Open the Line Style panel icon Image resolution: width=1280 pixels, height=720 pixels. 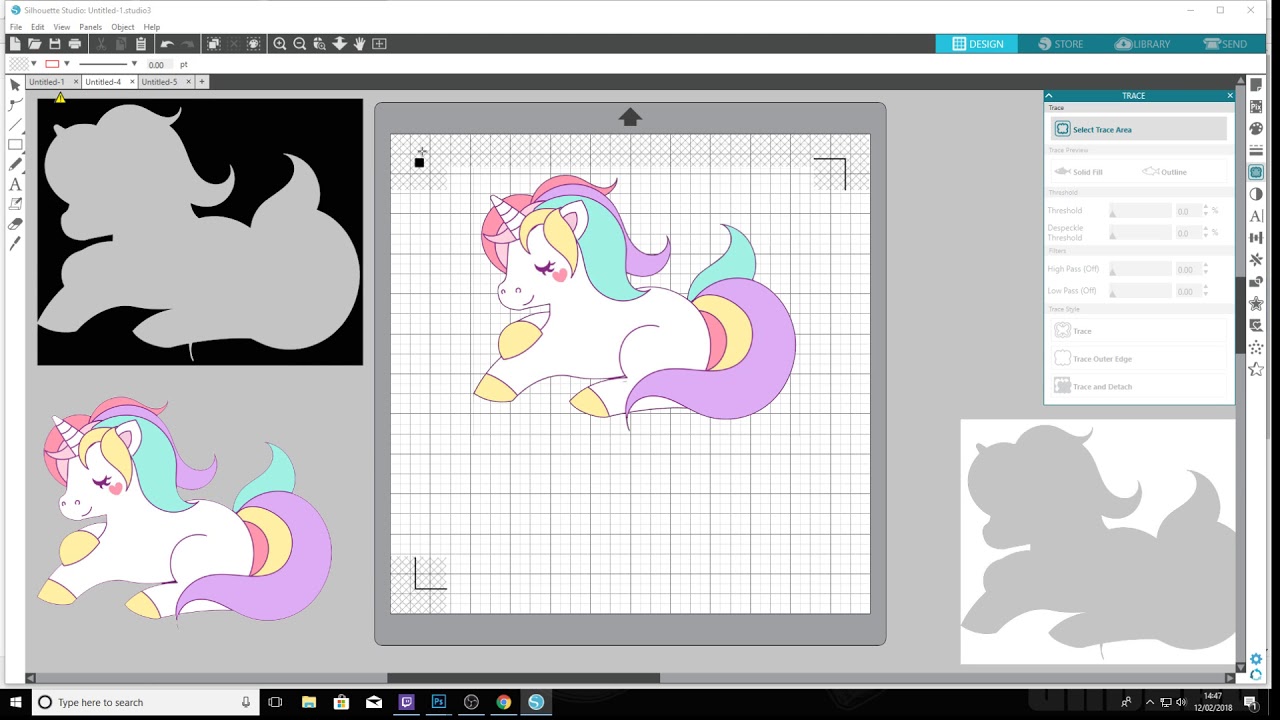pos(1256,150)
